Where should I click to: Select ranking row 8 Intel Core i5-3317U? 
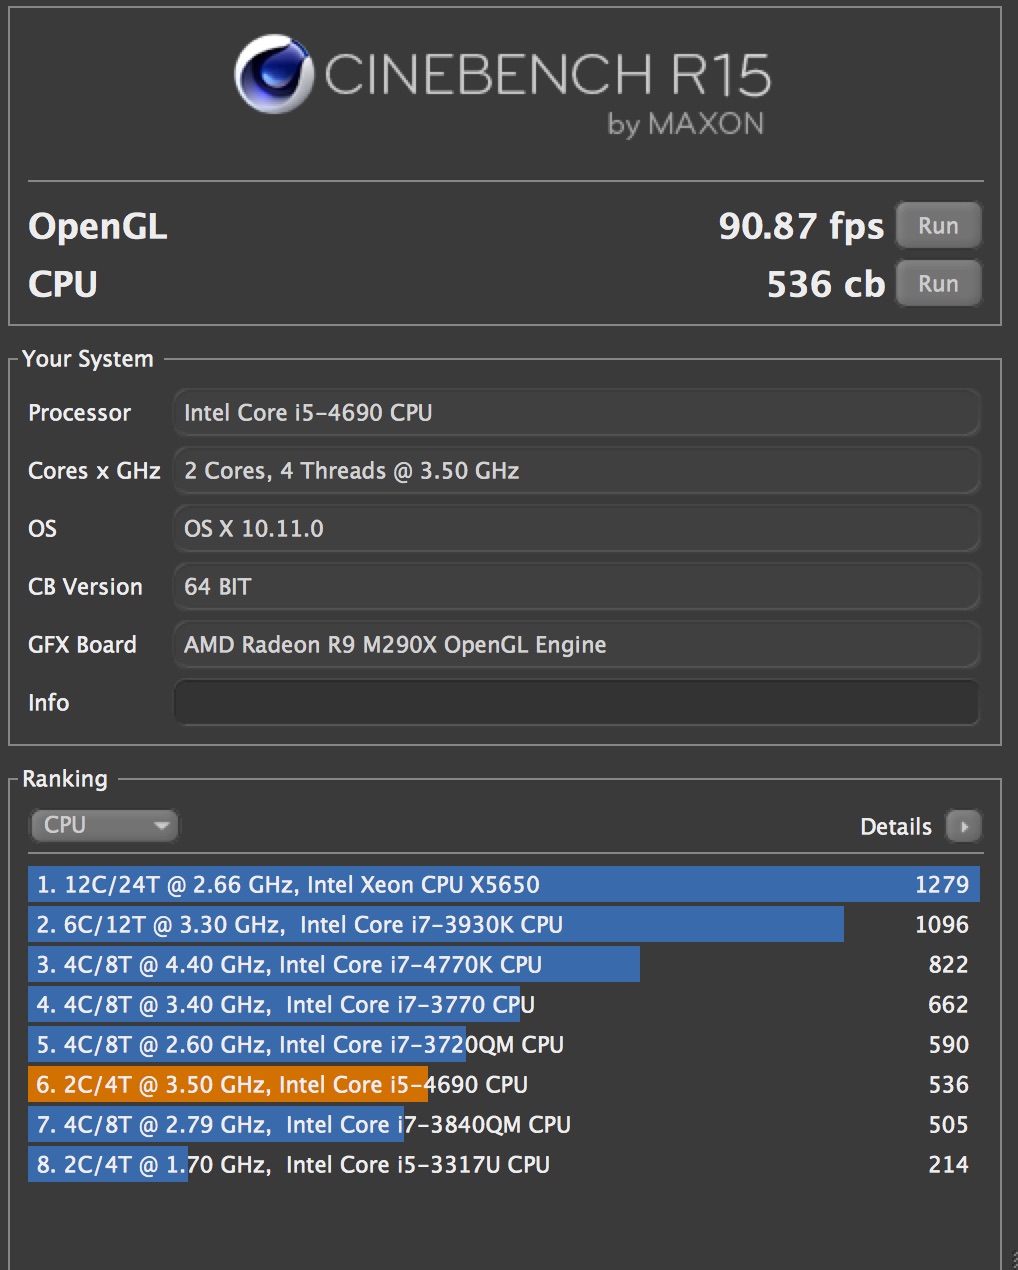click(x=504, y=1165)
